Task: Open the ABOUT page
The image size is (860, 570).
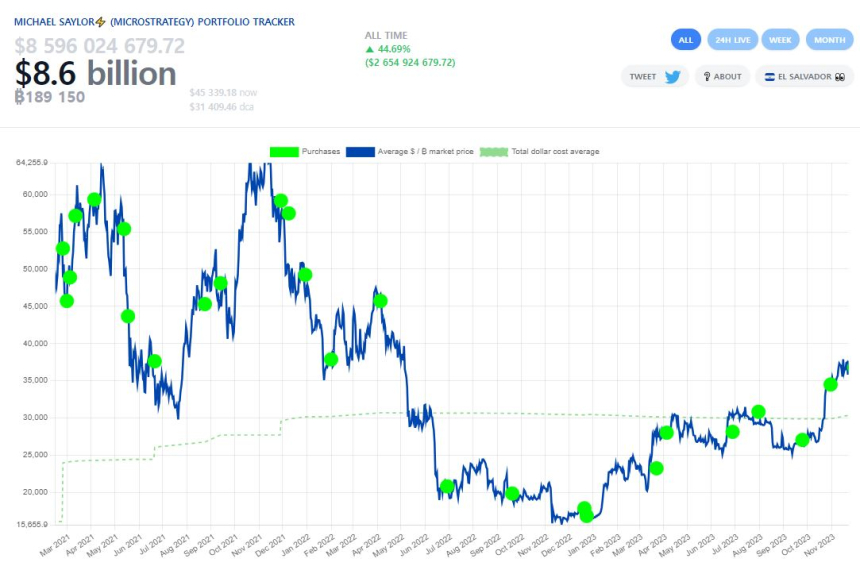Action: point(721,77)
